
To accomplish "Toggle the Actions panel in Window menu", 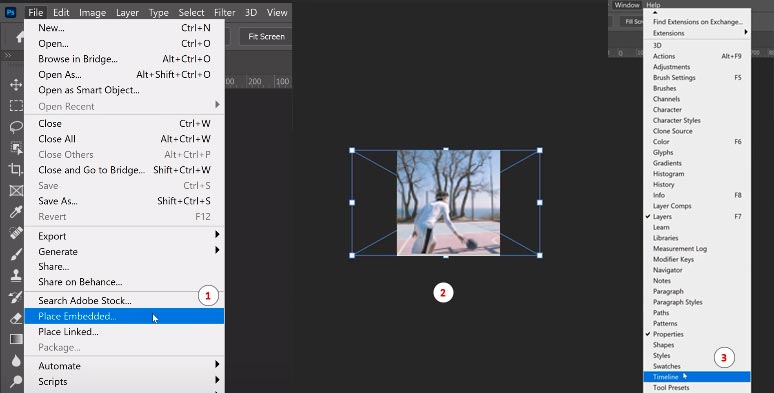I will click(697, 56).
